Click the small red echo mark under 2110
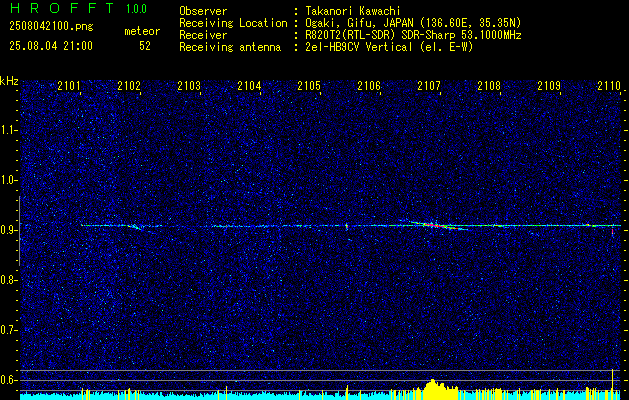629x400 pixels. pyautogui.click(x=613, y=231)
